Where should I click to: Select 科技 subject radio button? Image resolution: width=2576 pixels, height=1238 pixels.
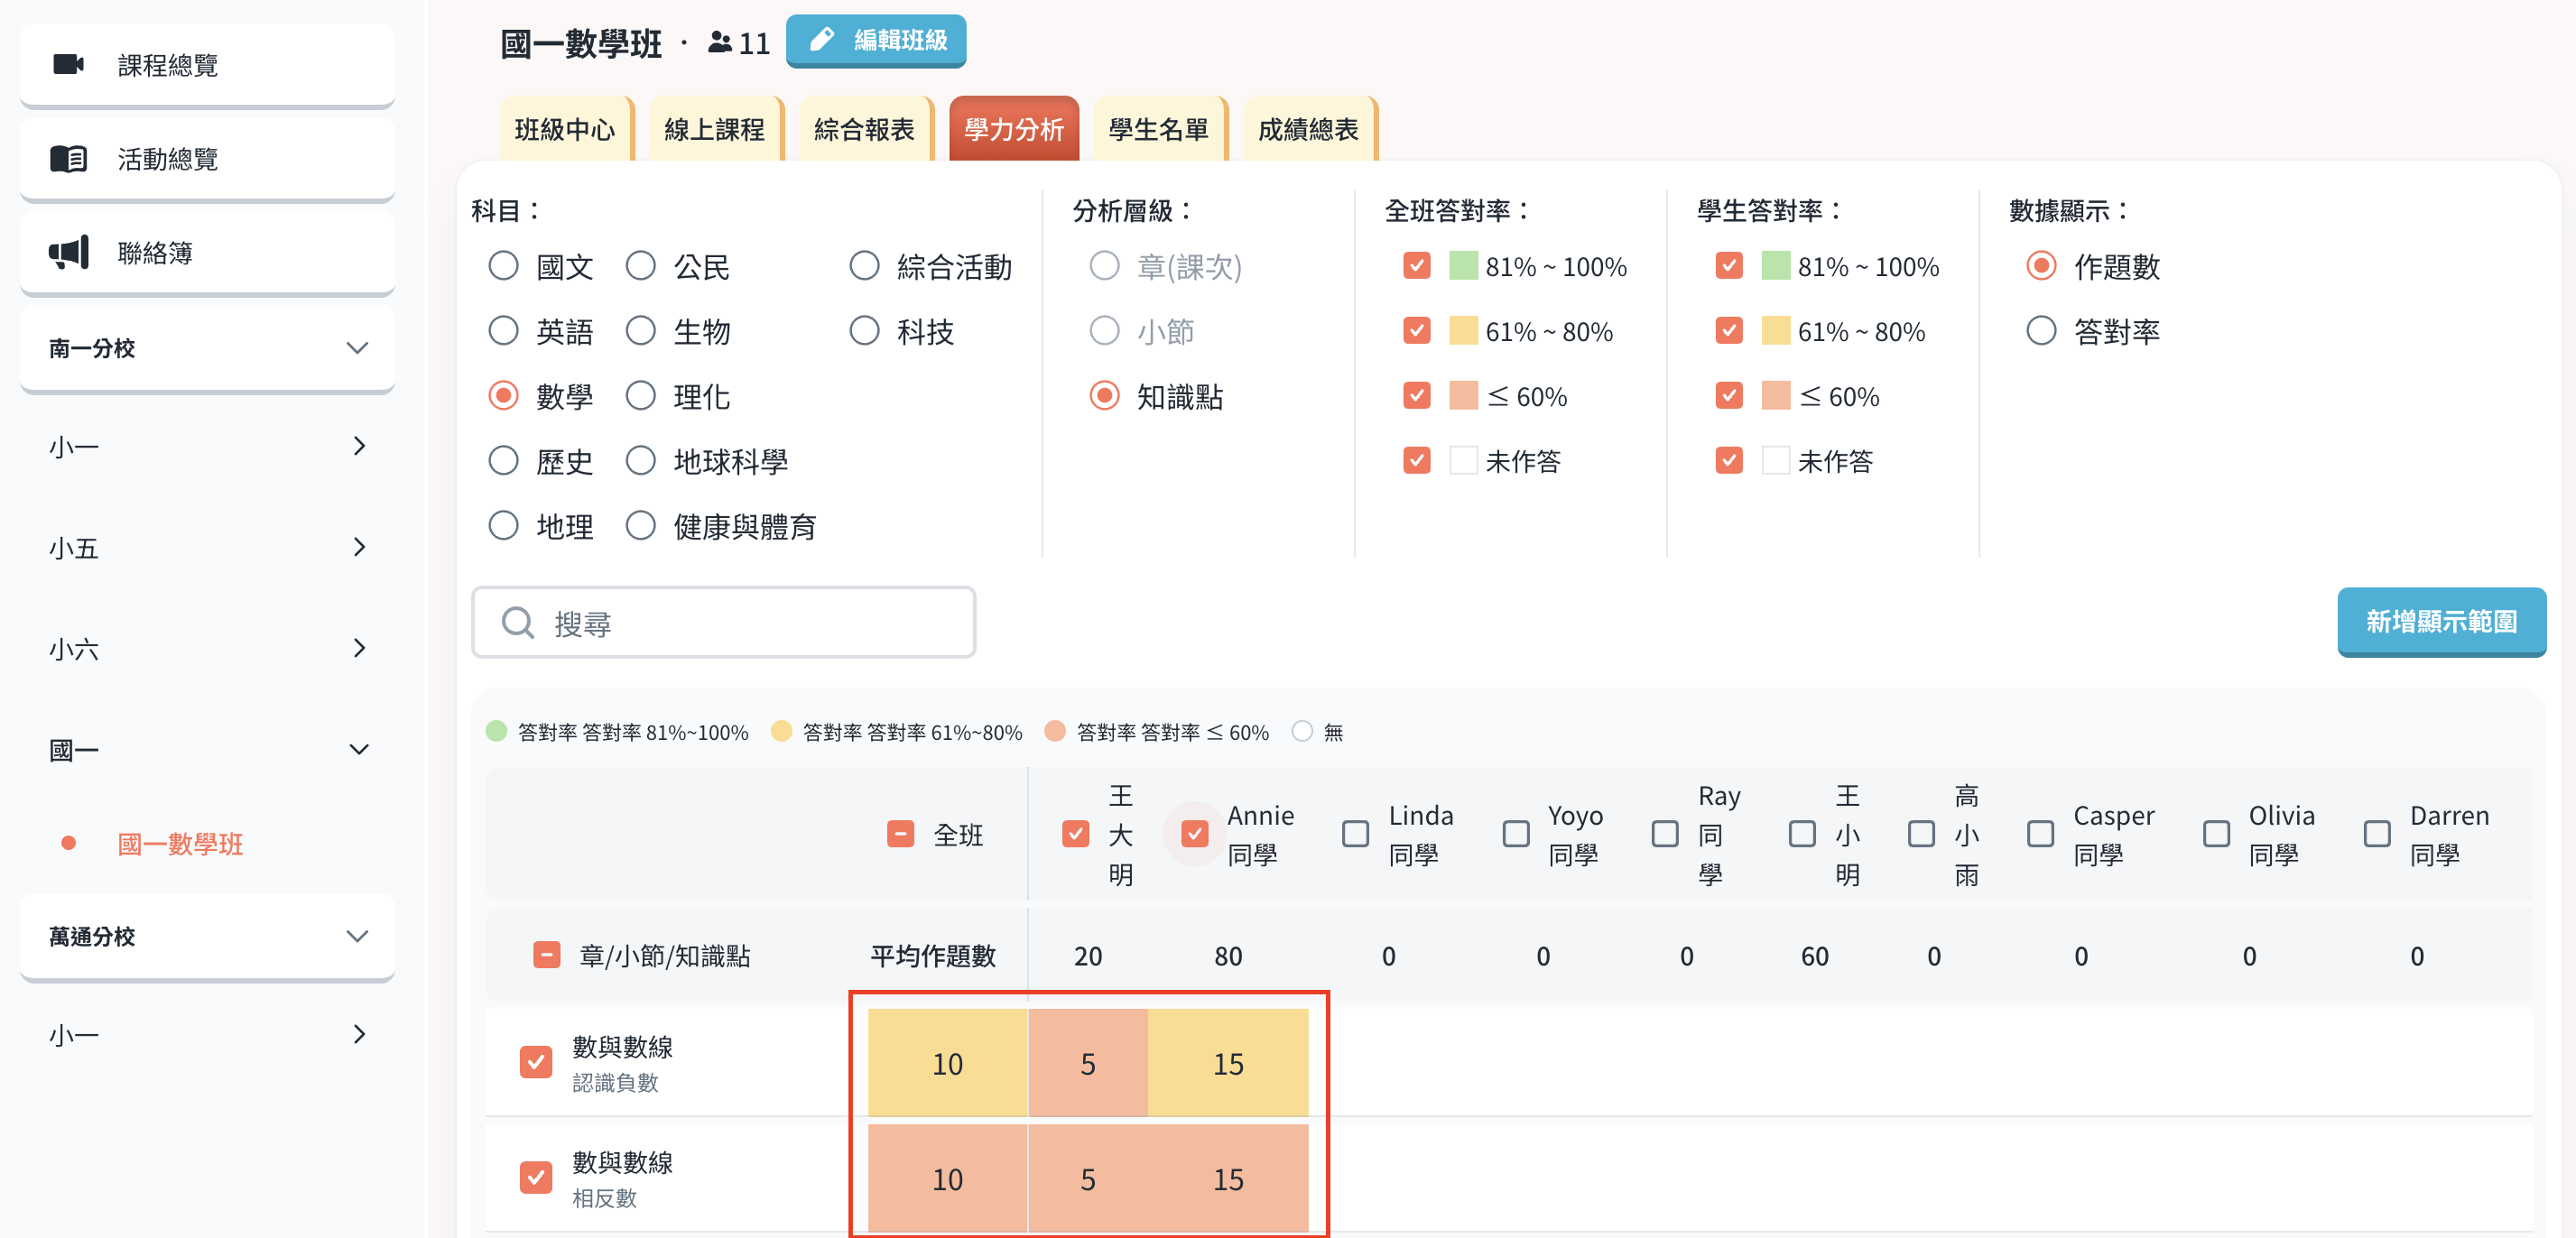coord(864,331)
